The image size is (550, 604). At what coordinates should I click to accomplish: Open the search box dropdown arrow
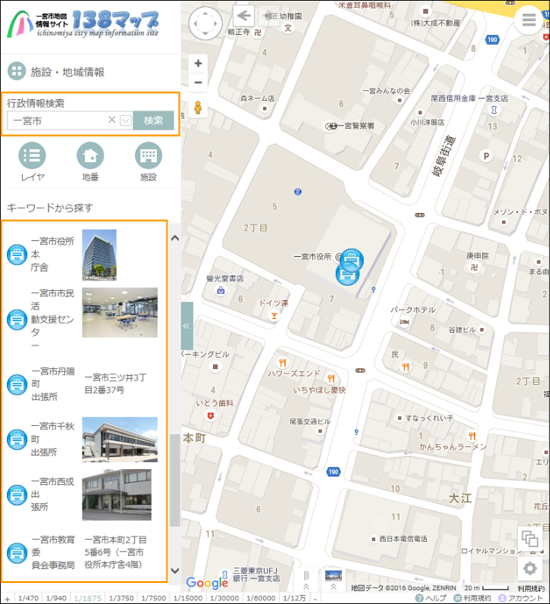126,121
